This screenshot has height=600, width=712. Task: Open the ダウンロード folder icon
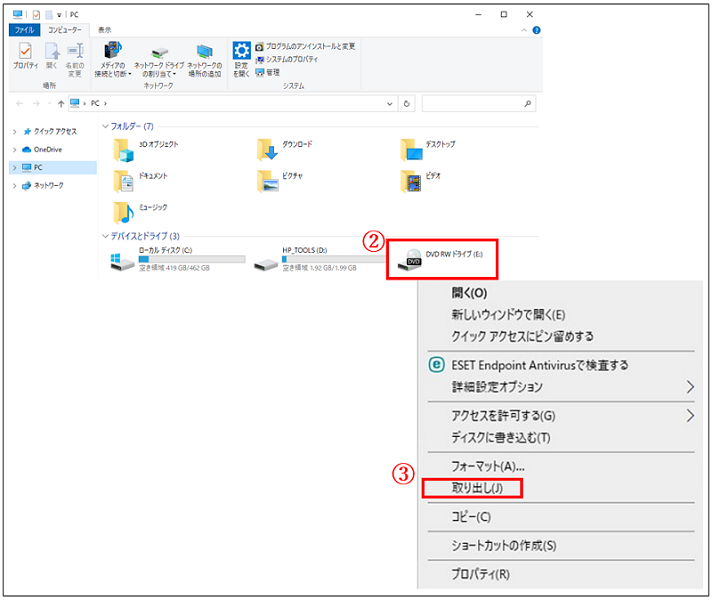(267, 148)
